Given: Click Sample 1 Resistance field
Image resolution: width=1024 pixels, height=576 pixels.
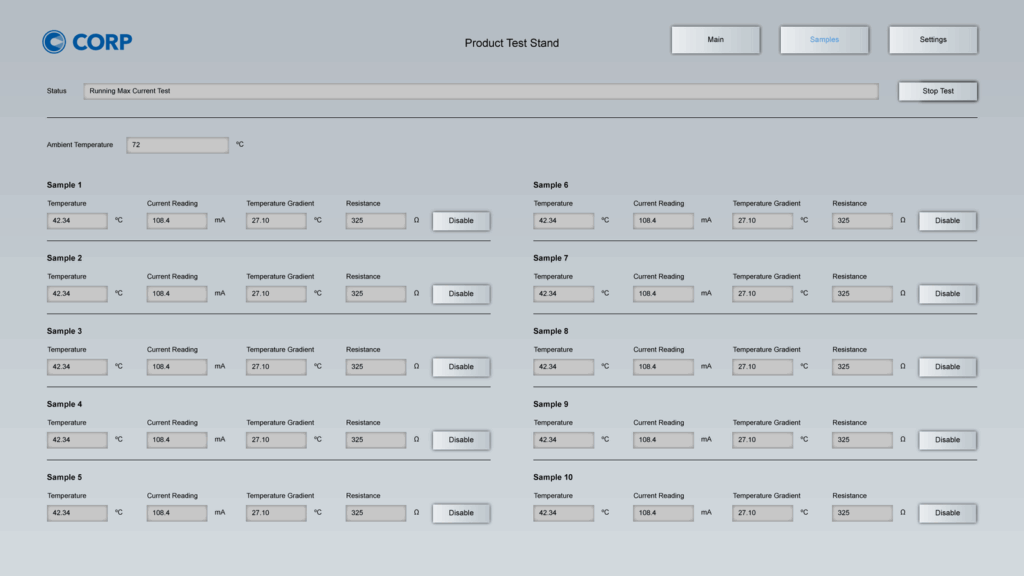Looking at the screenshot, I should (x=376, y=221).
